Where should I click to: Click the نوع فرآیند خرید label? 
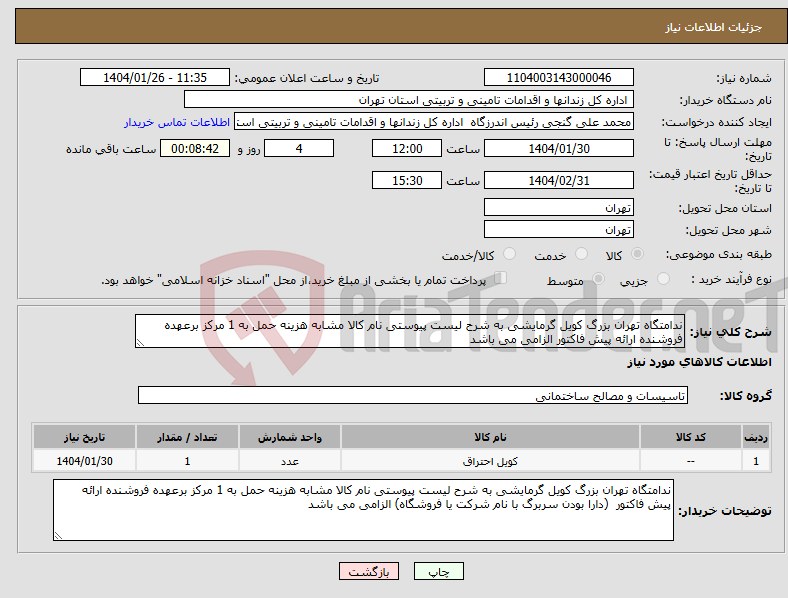click(x=731, y=279)
